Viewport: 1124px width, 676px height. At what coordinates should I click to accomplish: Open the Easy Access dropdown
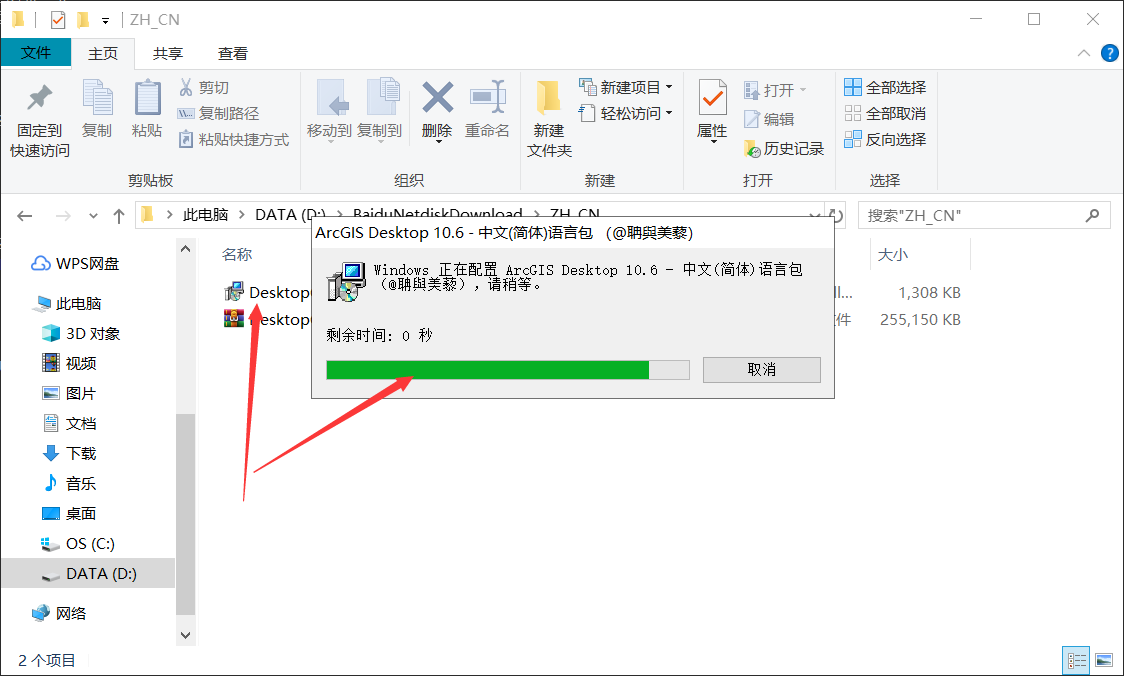pos(626,113)
